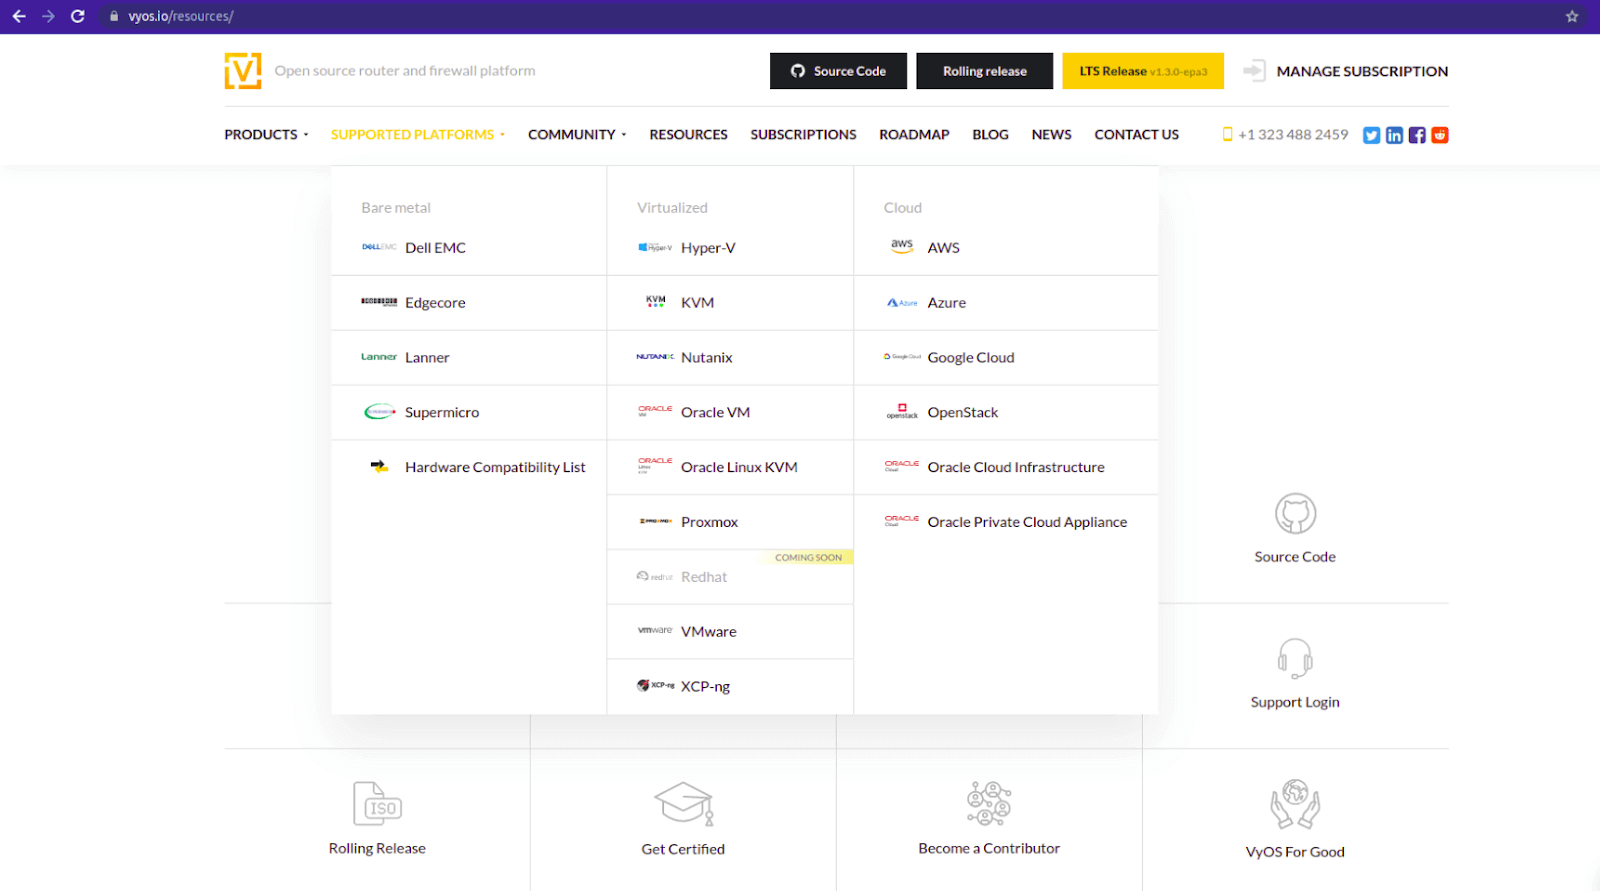The width and height of the screenshot is (1600, 891).
Task: Click the Edgecore logo icon
Action: 379,302
